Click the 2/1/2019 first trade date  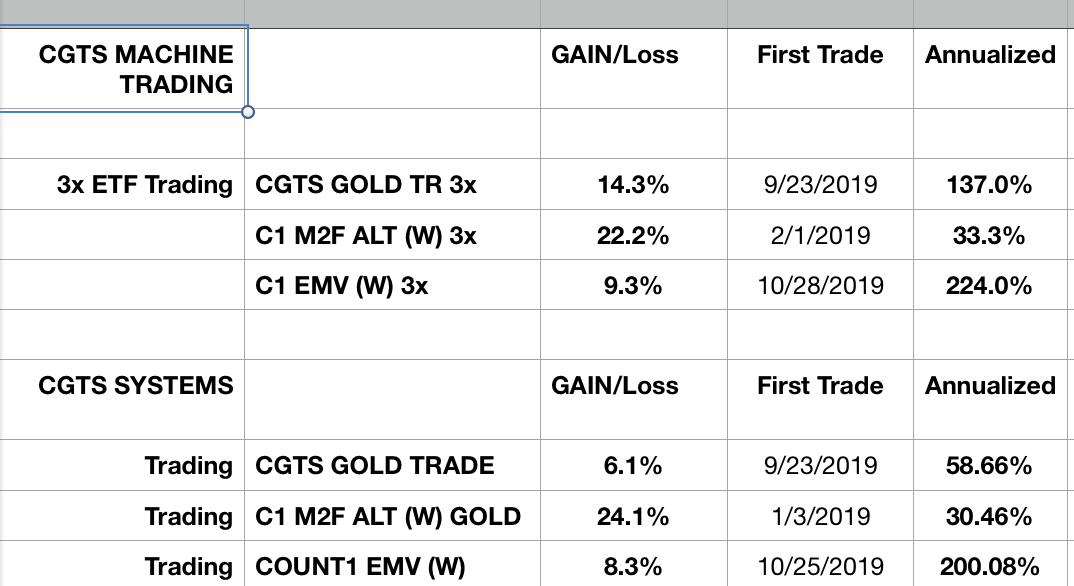(x=820, y=236)
